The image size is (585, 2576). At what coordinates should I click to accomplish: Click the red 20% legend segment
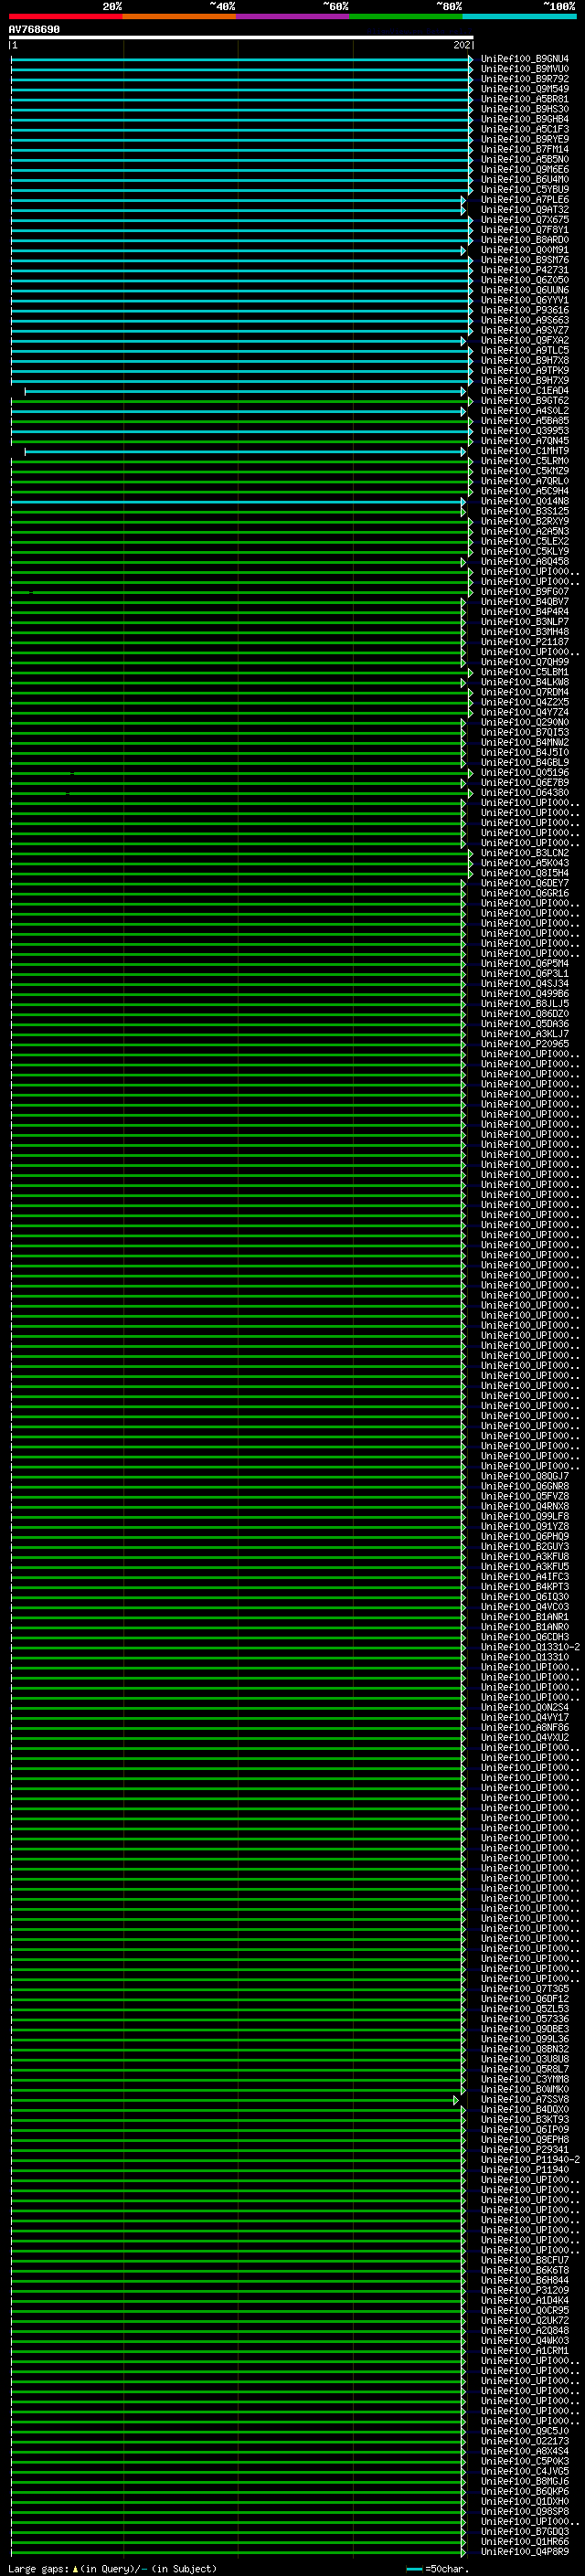click(x=65, y=16)
